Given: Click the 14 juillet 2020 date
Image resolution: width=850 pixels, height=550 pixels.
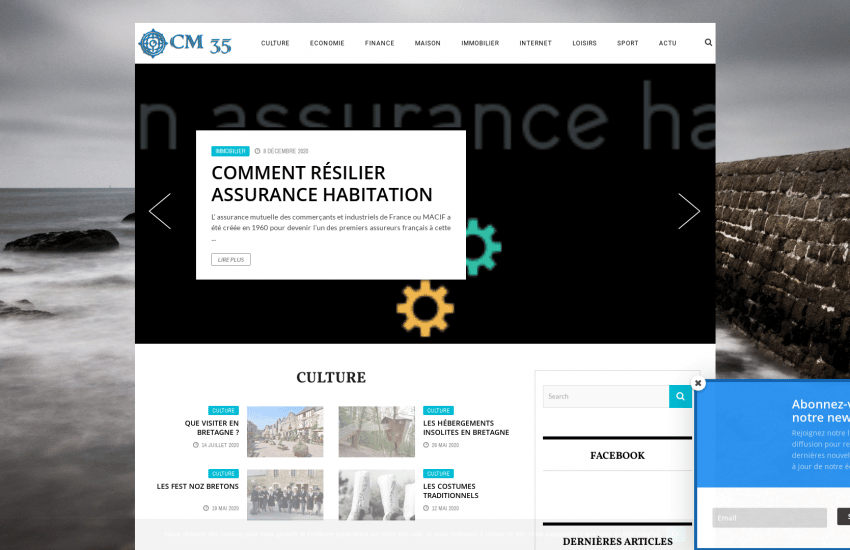Looking at the screenshot, I should click(216, 445).
